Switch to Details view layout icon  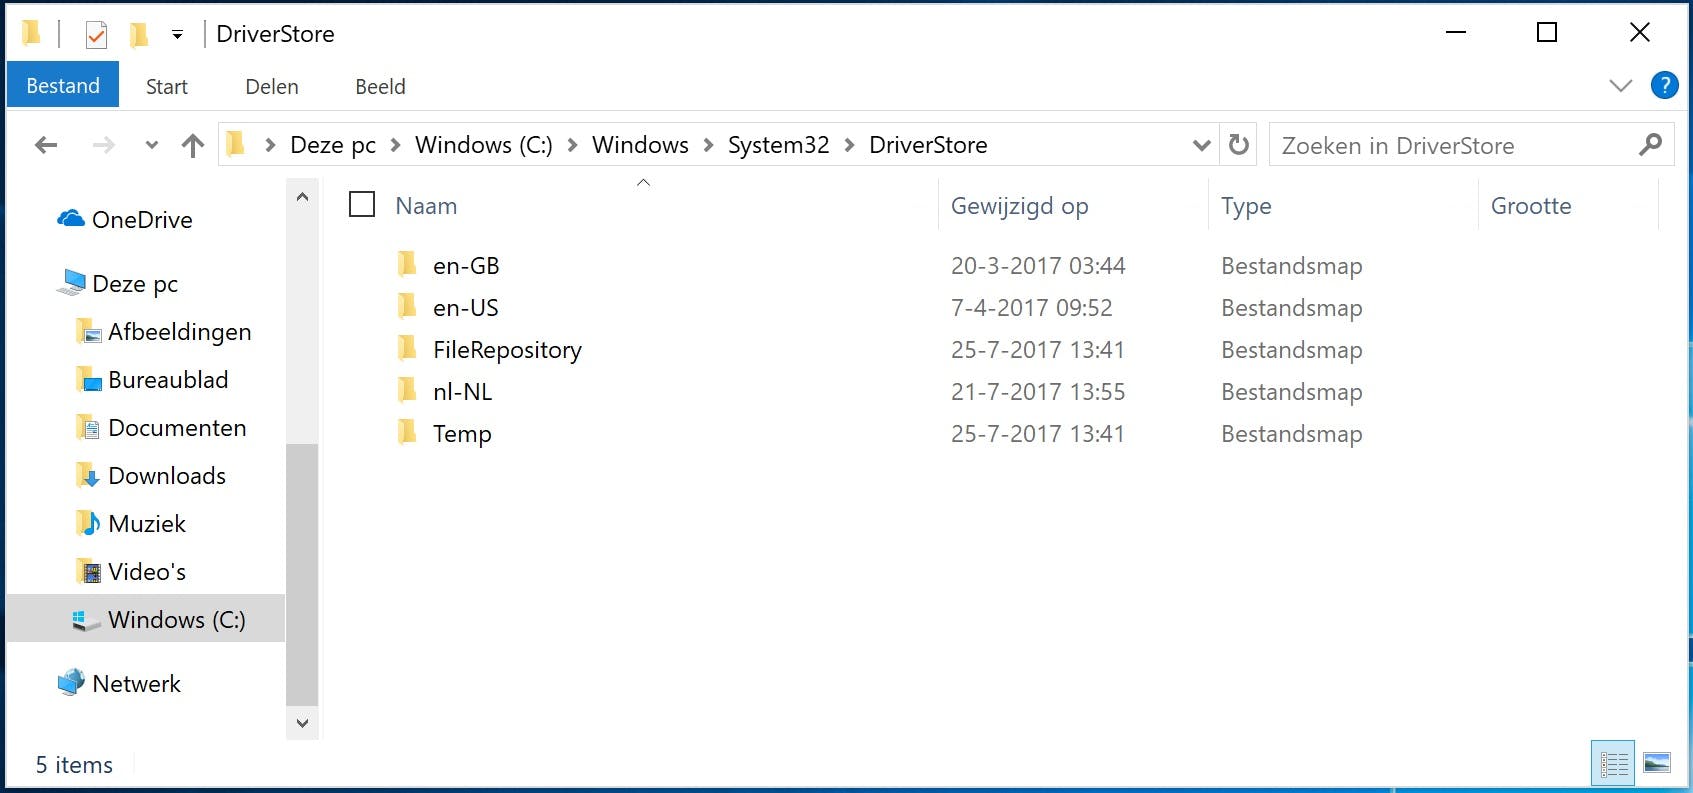pyautogui.click(x=1613, y=765)
